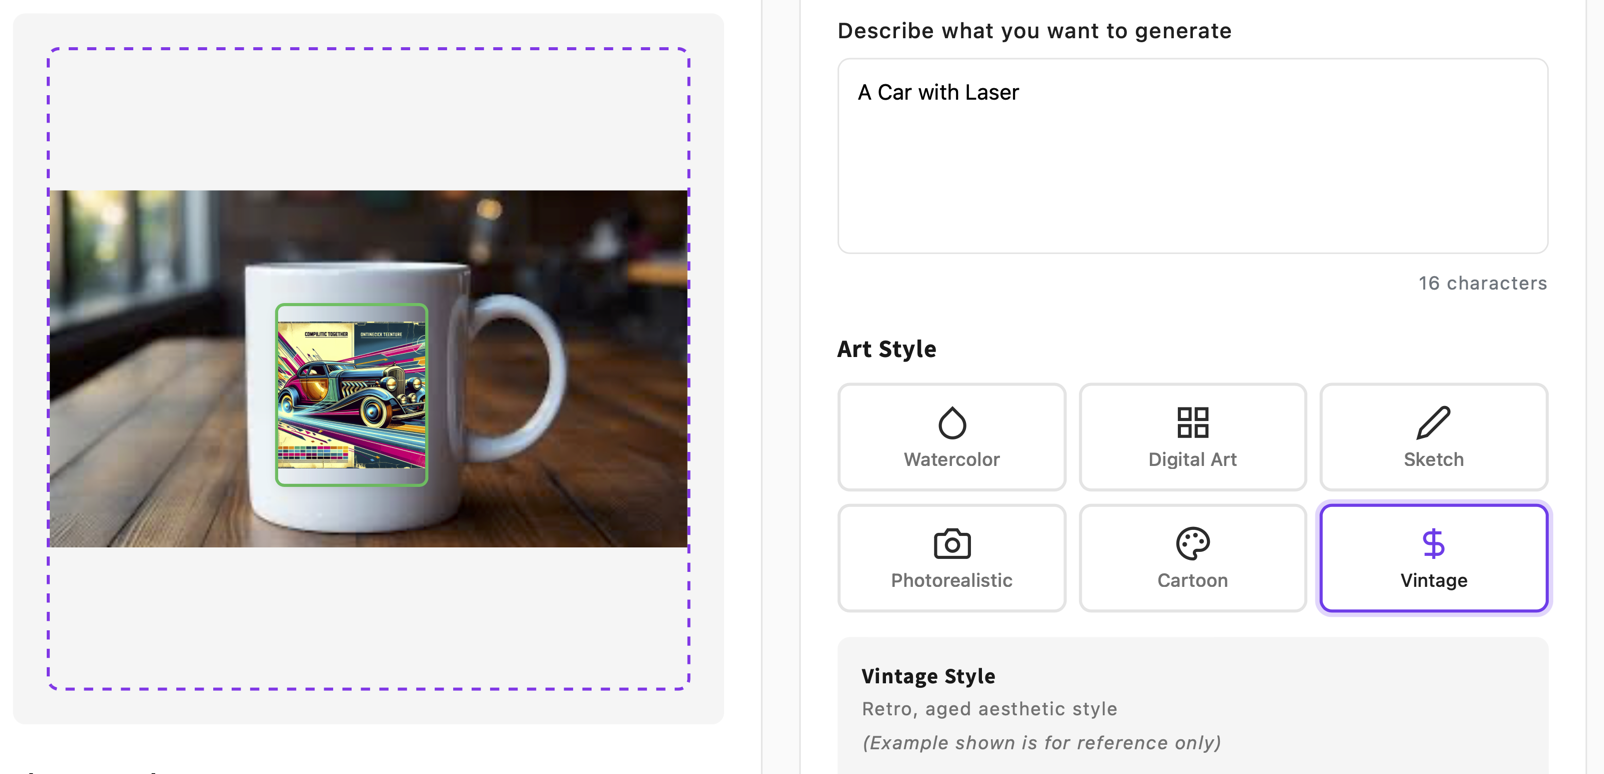Click the 16 characters counter label
The width and height of the screenshot is (1604, 774).
tap(1483, 283)
